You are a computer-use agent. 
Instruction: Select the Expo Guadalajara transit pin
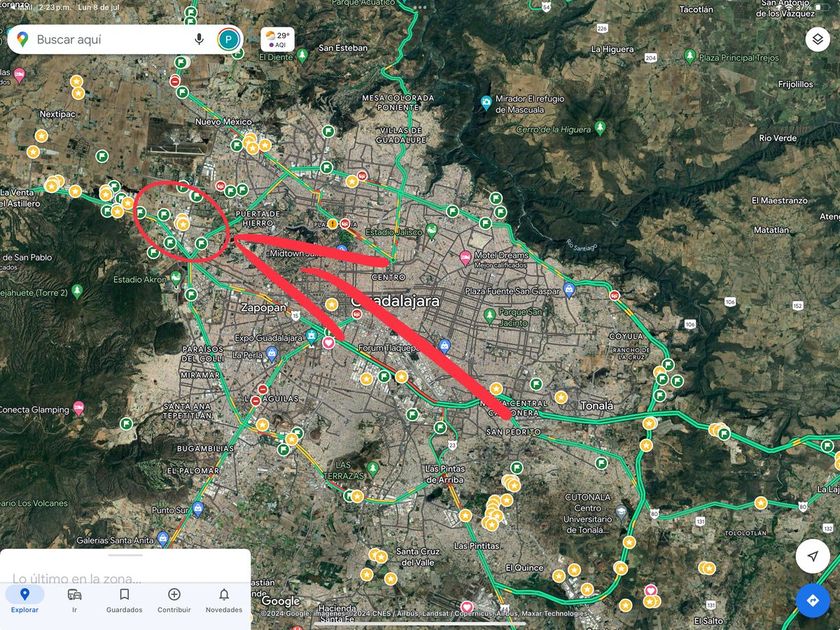pyautogui.click(x=312, y=337)
